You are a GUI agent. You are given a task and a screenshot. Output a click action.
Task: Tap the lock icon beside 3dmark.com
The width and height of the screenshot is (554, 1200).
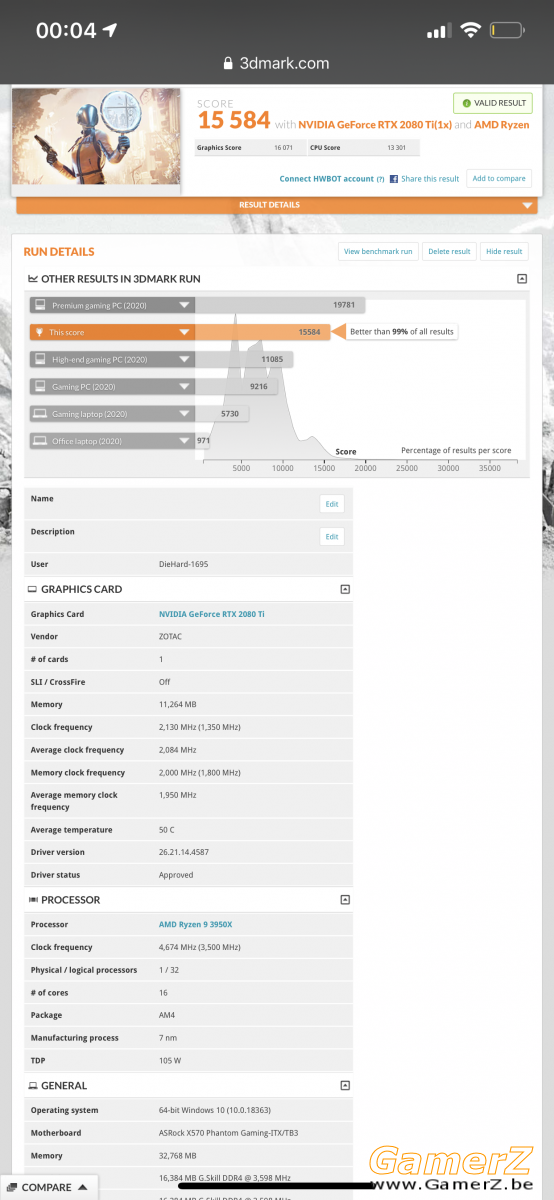click(229, 62)
